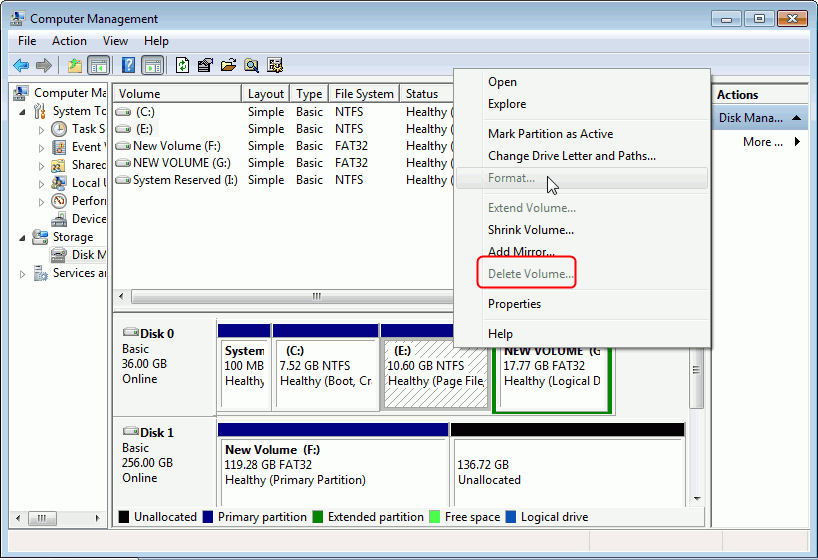Select Shrink Volume in context menu

582,230
